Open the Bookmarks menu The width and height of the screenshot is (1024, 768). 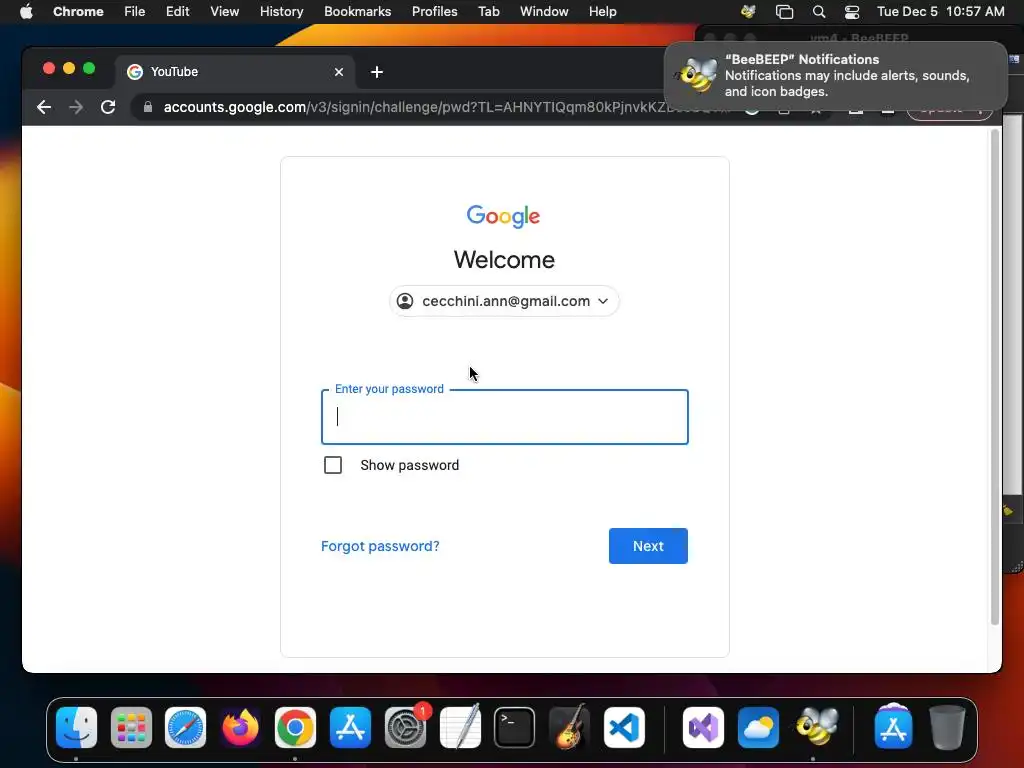click(x=358, y=11)
